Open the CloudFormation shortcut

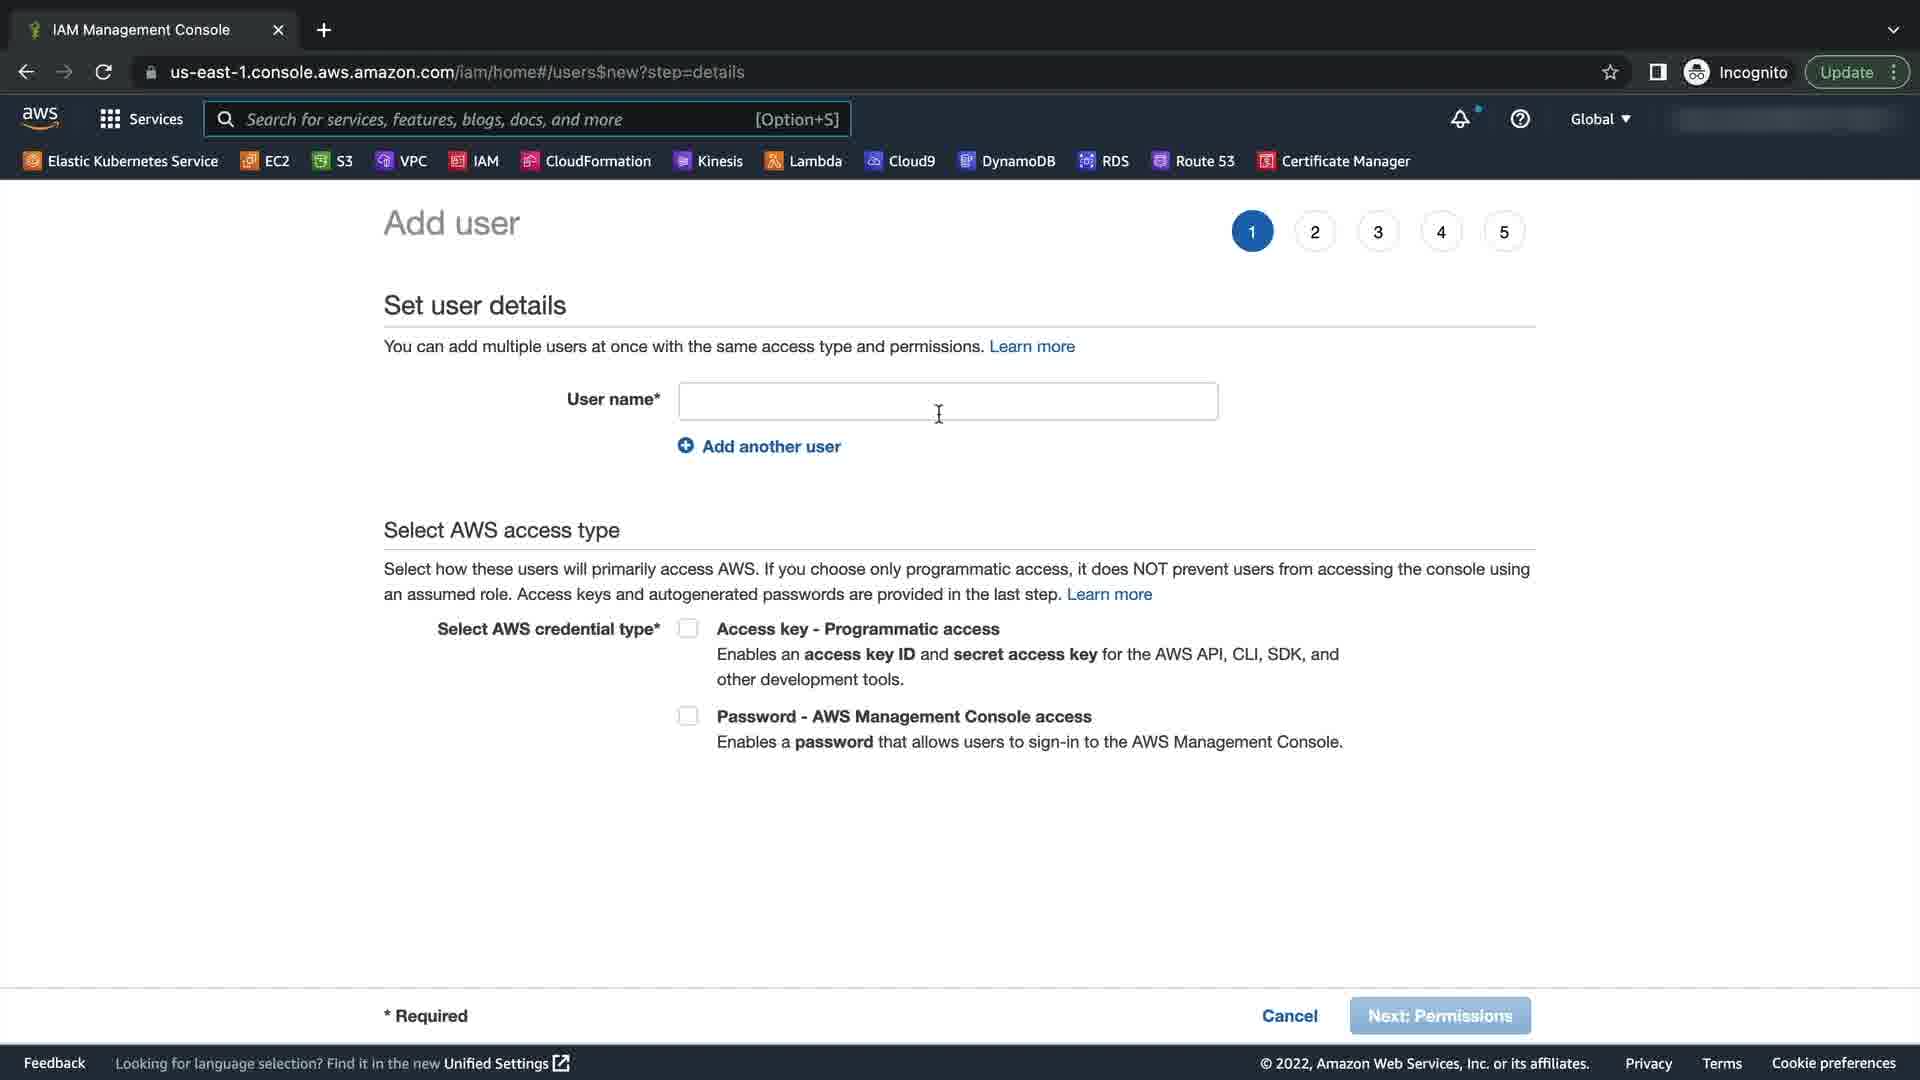(586, 161)
